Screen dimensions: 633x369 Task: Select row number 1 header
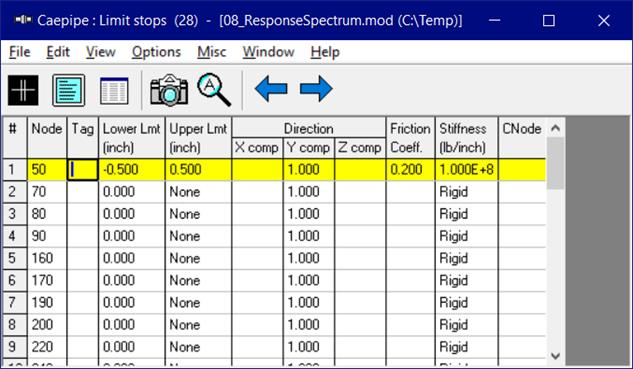(15, 170)
